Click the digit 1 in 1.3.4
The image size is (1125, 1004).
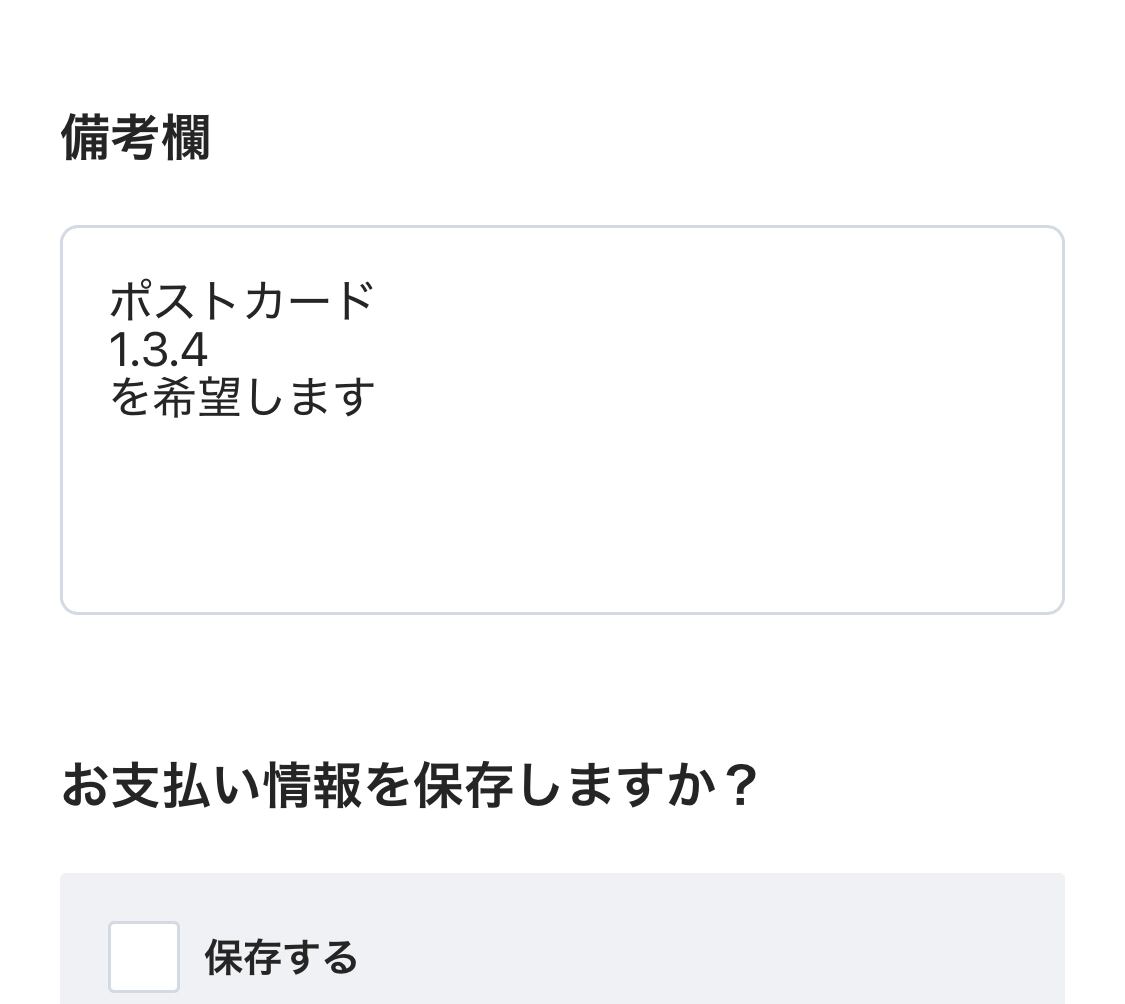click(117, 350)
